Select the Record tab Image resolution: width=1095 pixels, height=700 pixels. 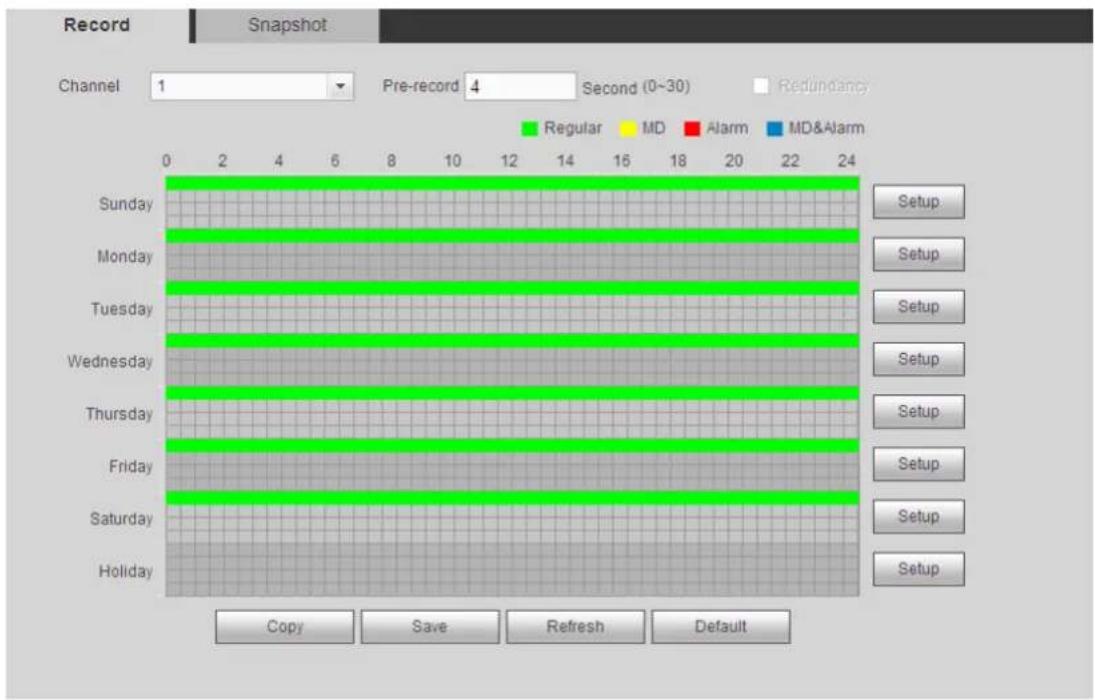click(97, 25)
